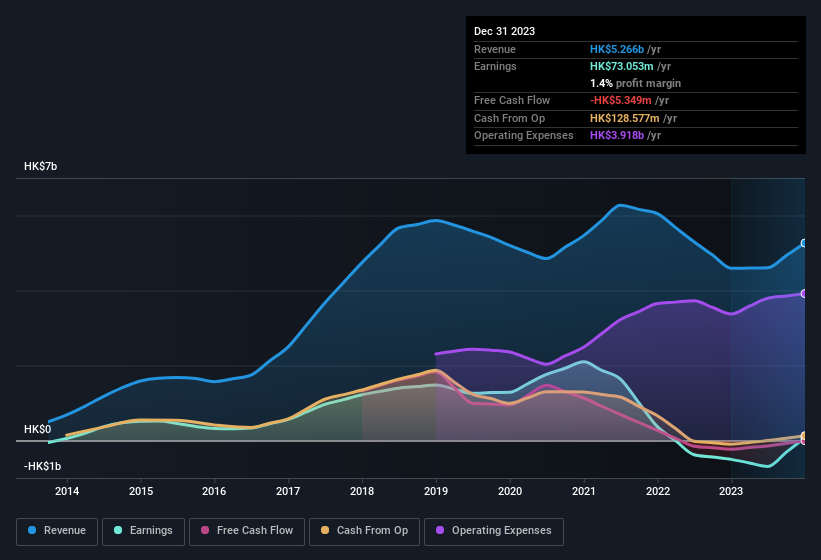Viewport: 821px width, 560px height.
Task: Toggle the Earnings legend button
Action: 143,531
